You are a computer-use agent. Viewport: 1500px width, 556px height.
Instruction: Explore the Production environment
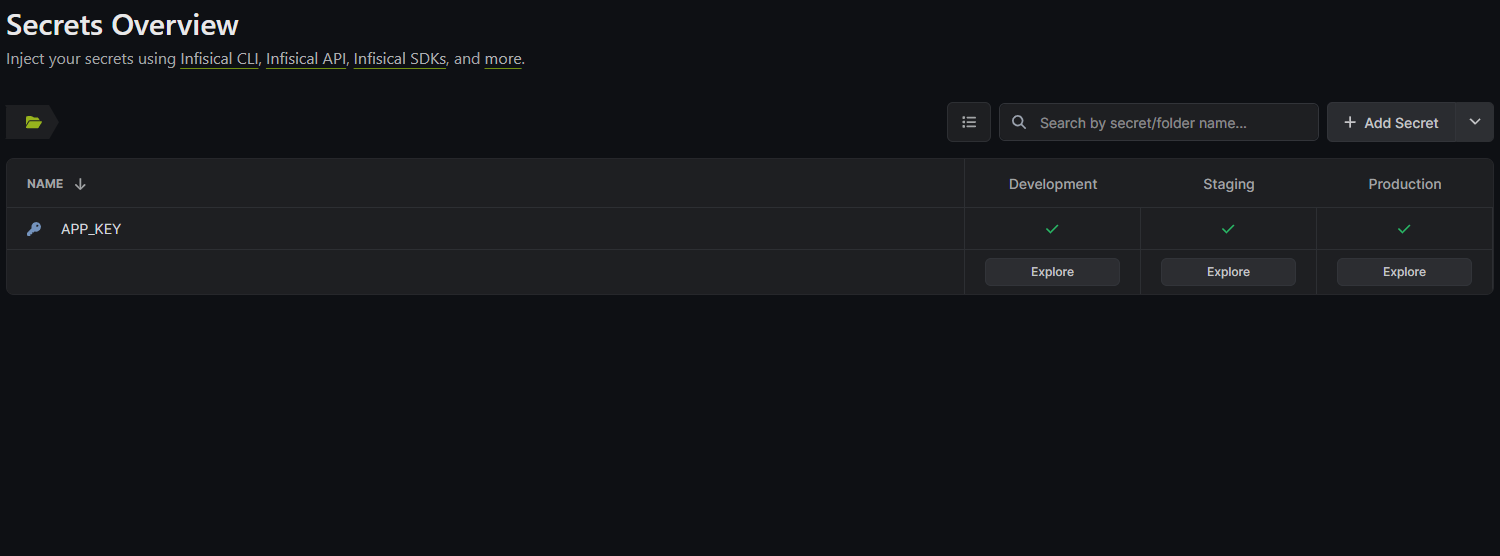tap(1404, 272)
